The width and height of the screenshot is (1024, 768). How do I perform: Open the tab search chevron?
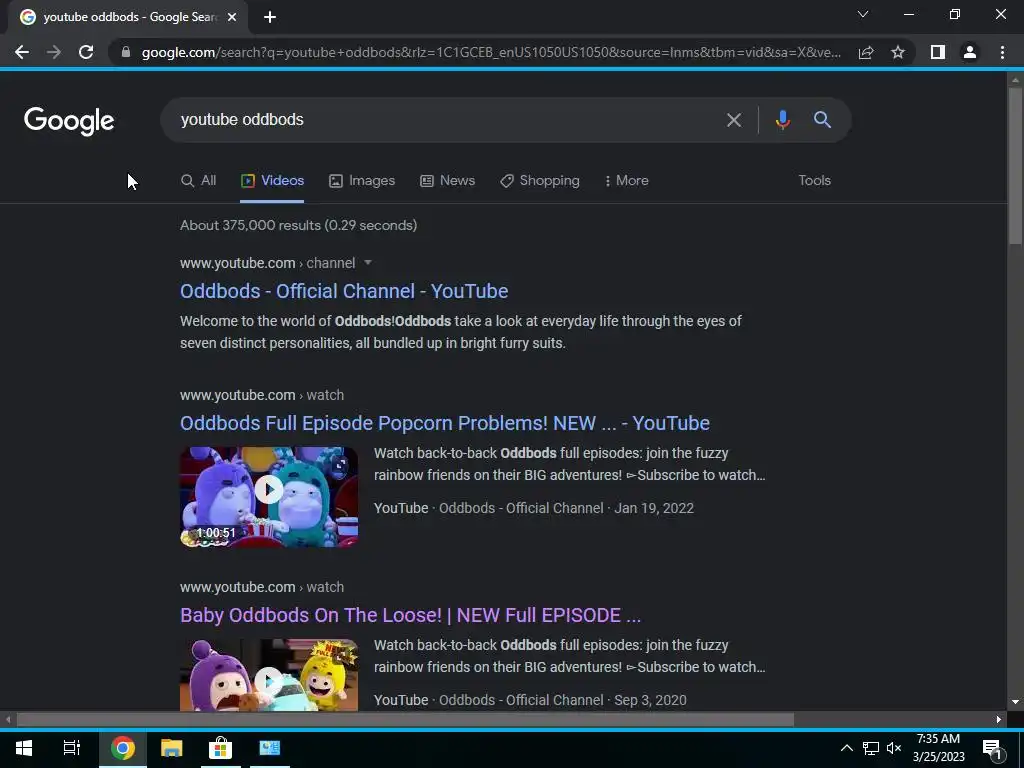(x=863, y=14)
